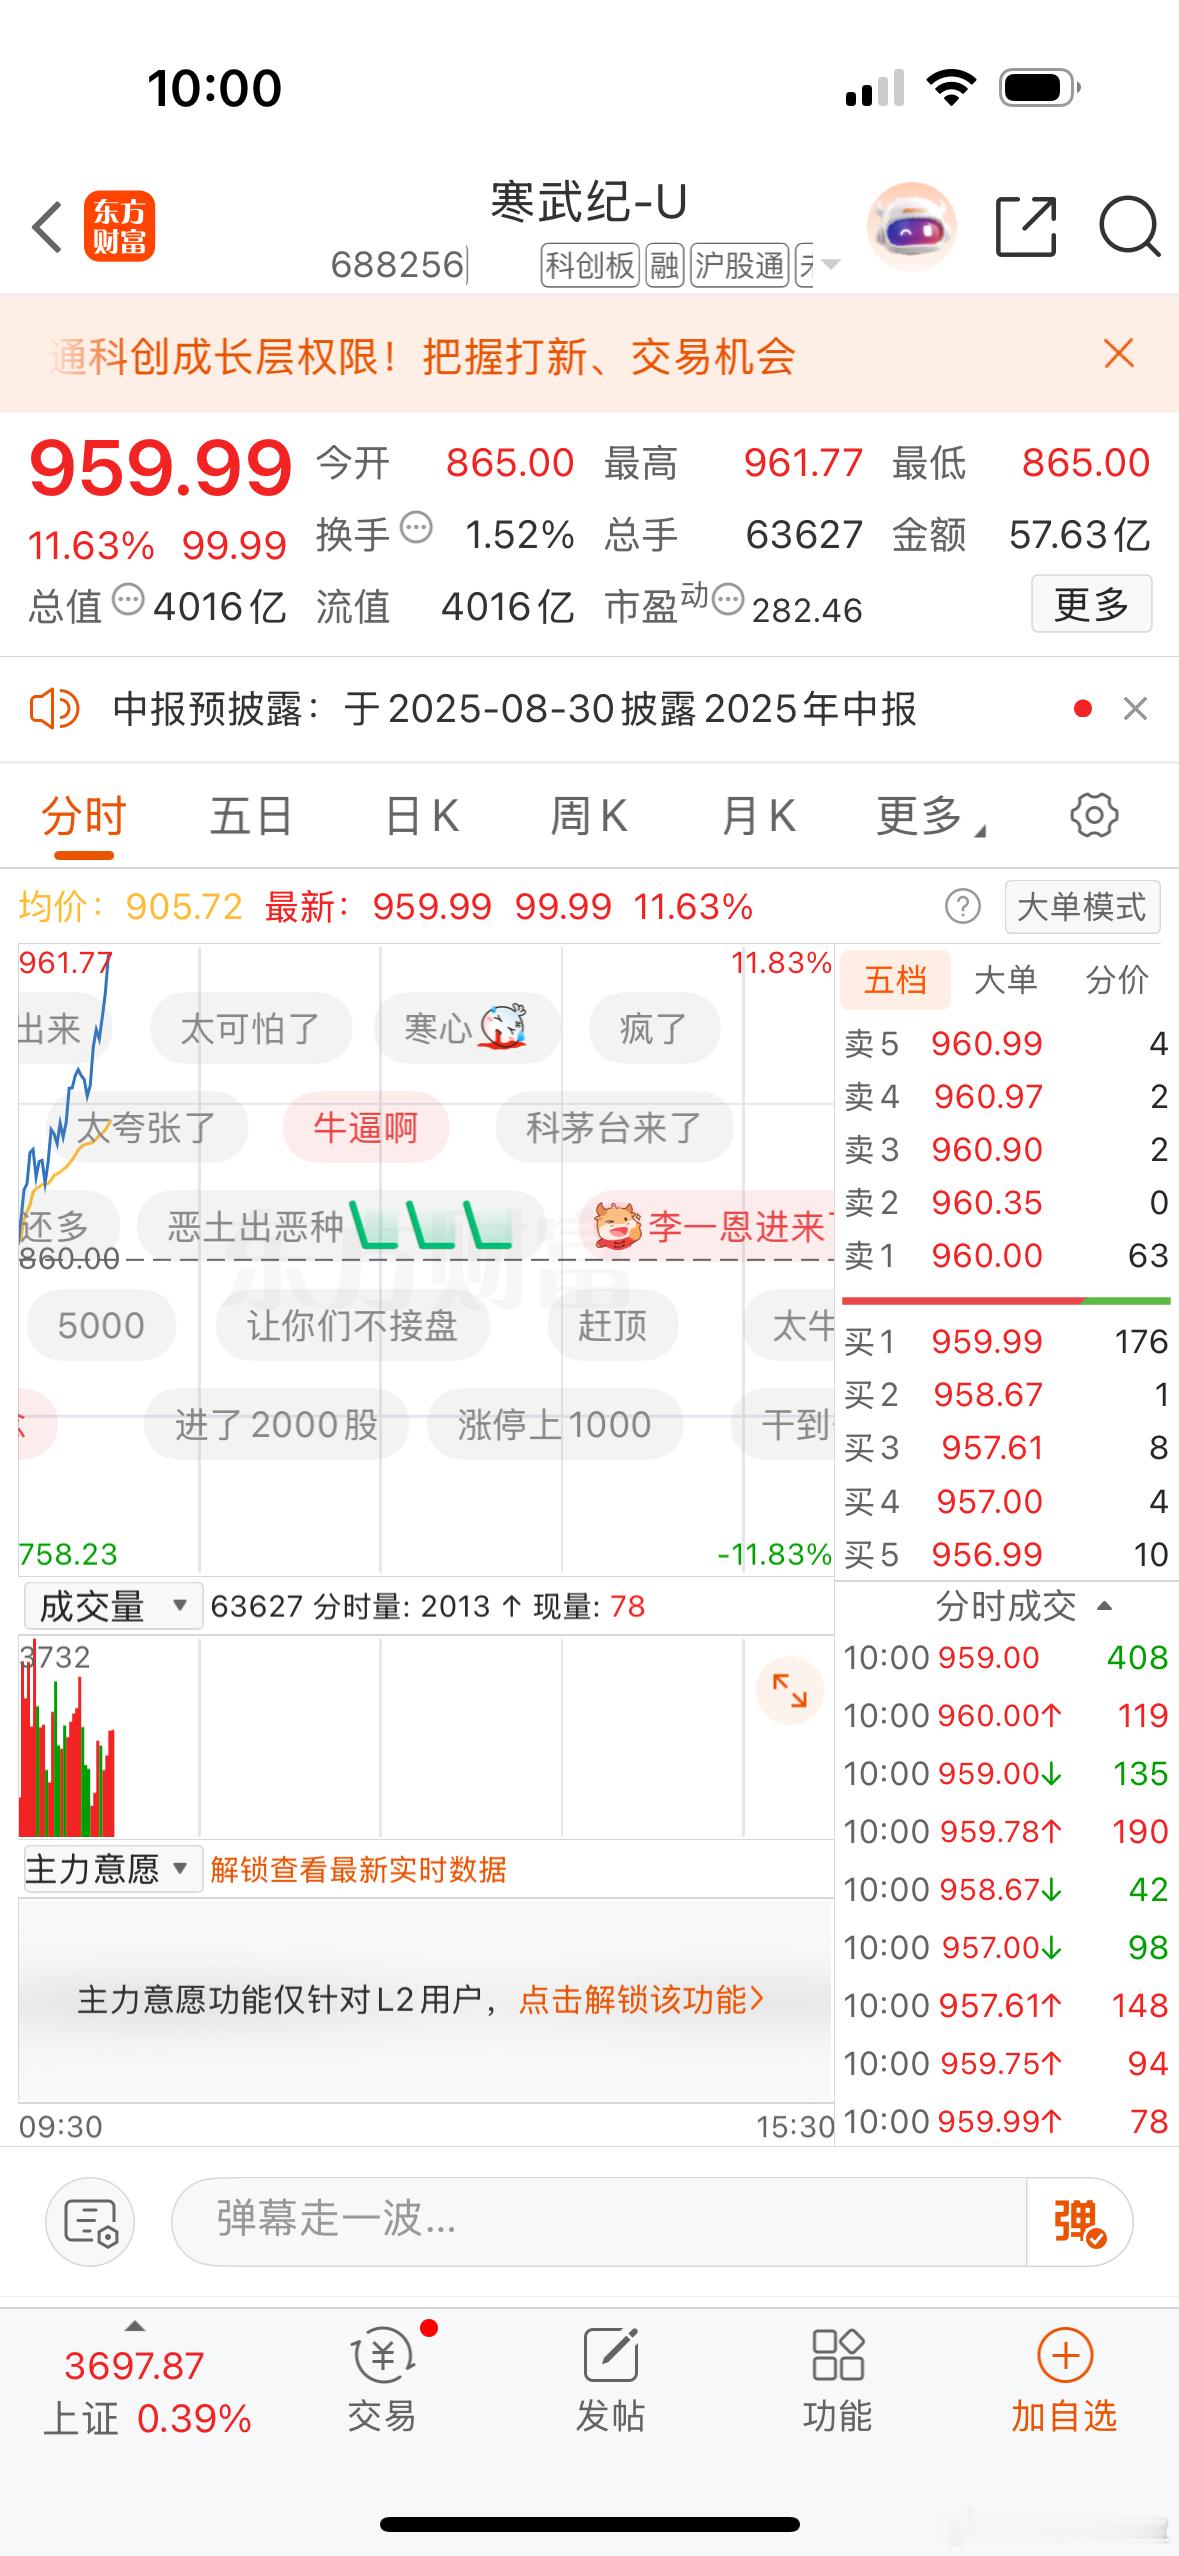
Task: Expand stock tags dropdown arrow
Action: pyautogui.click(x=831, y=265)
